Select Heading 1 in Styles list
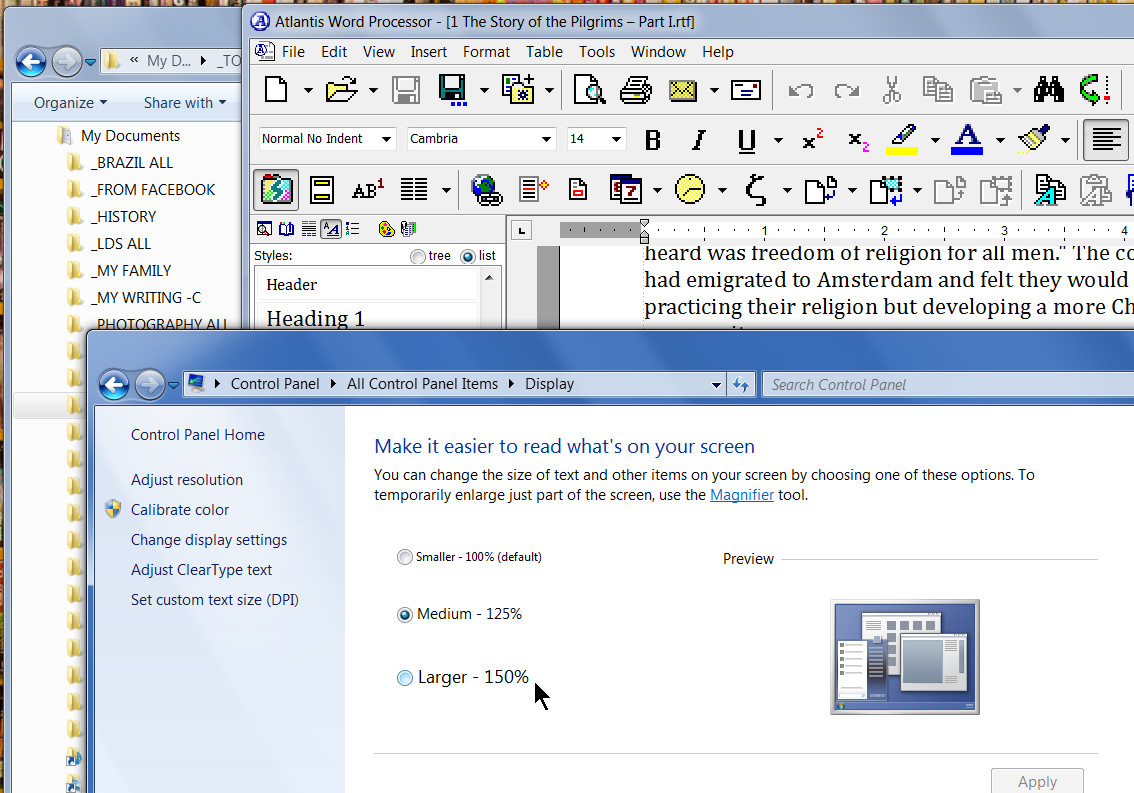Viewport: 1134px width, 793px height. tap(366, 318)
